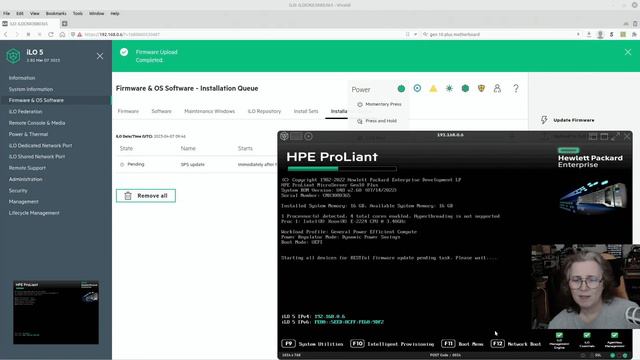
Task: Click the browser reload button
Action: (x=51, y=35)
